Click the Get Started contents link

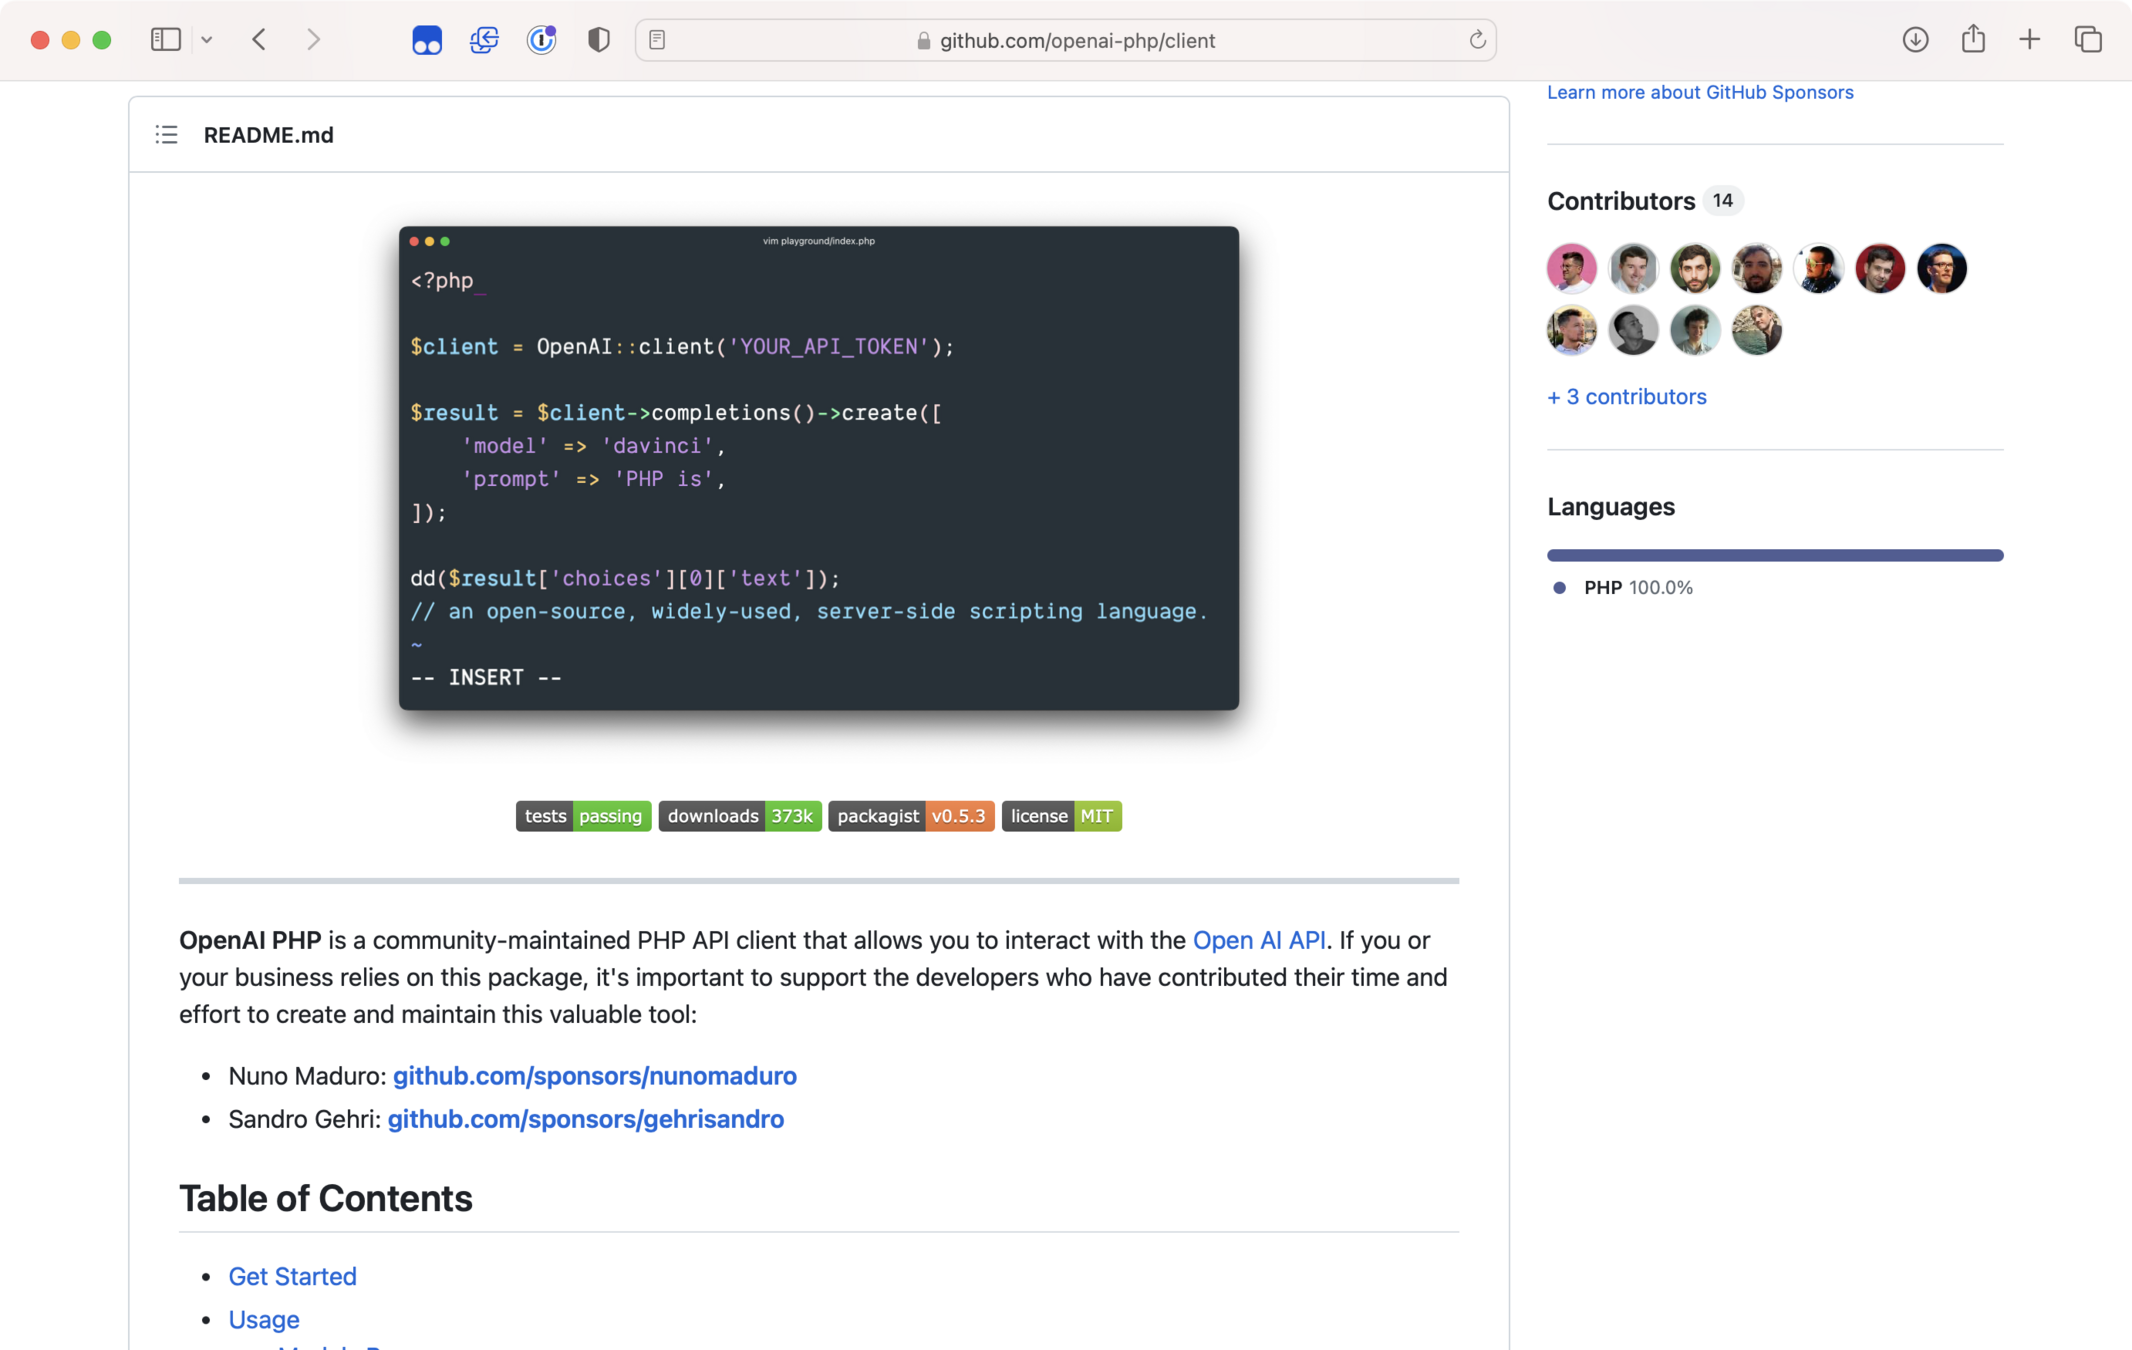(292, 1276)
